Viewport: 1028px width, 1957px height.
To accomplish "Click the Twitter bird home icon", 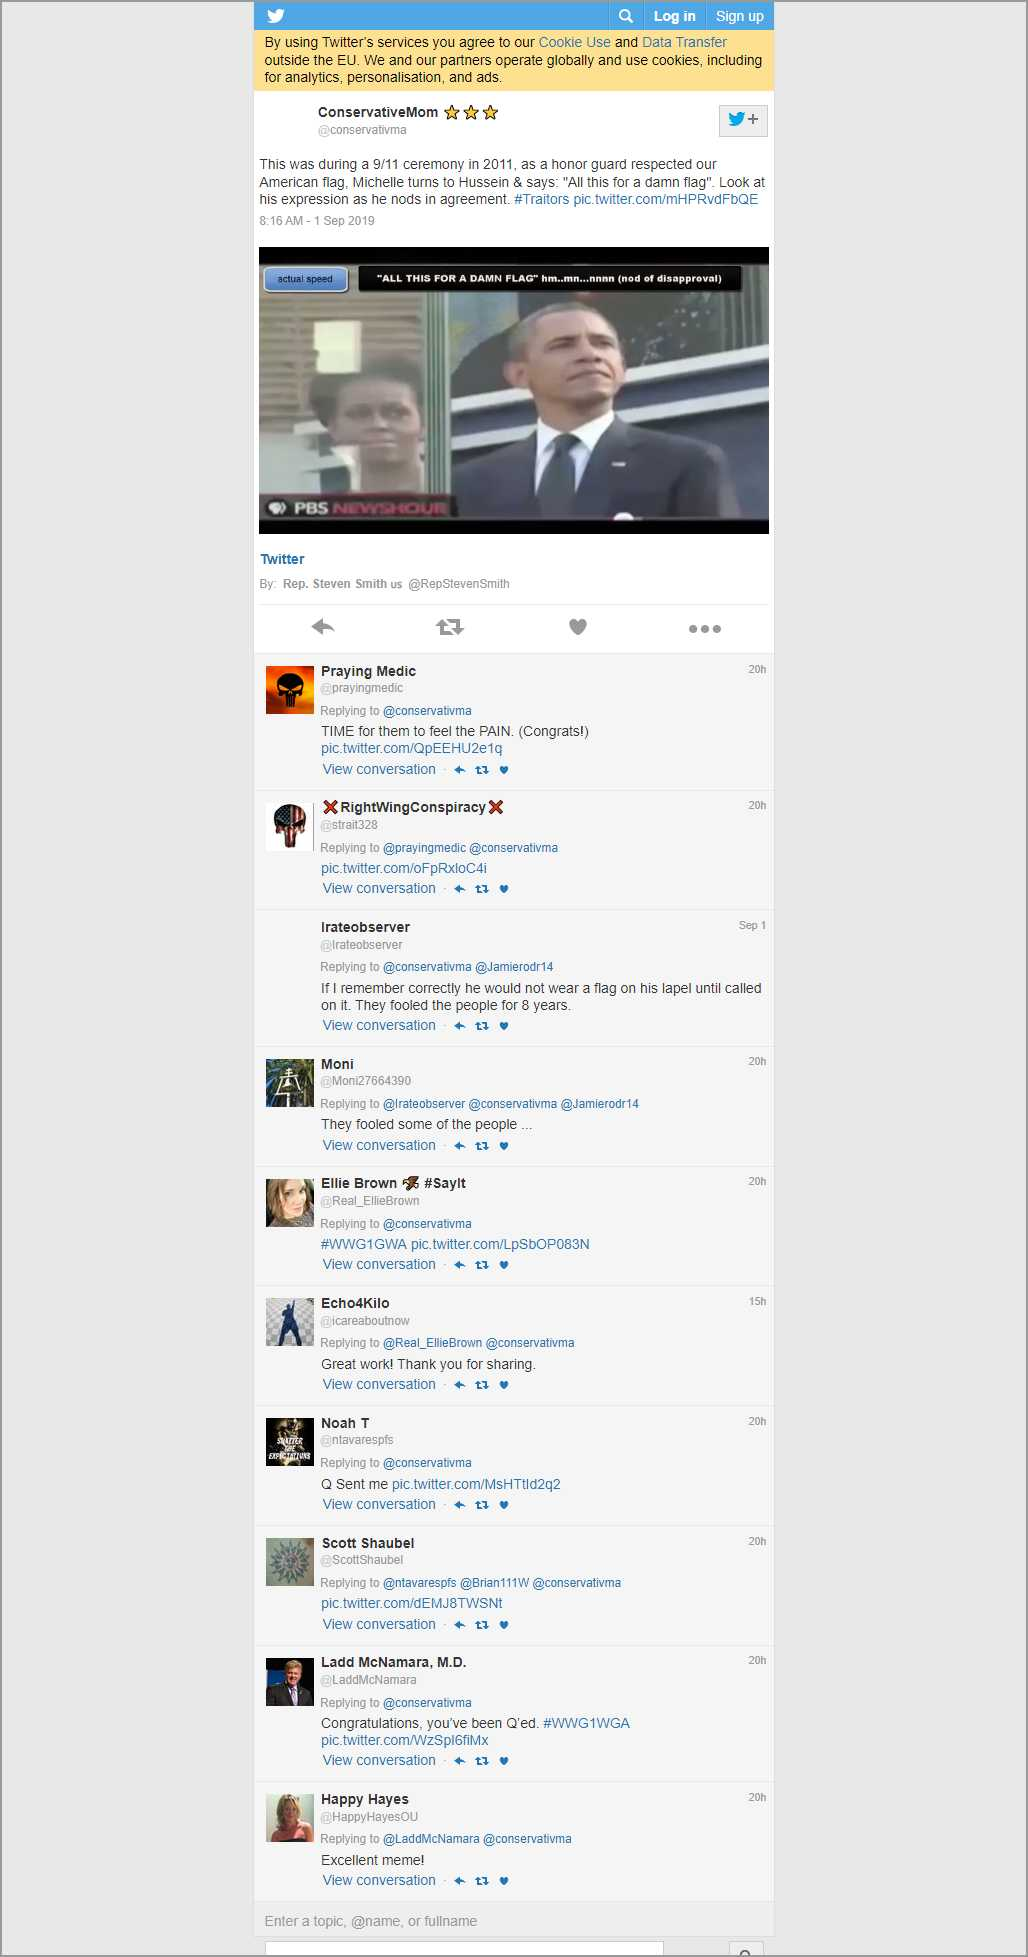I will (276, 16).
